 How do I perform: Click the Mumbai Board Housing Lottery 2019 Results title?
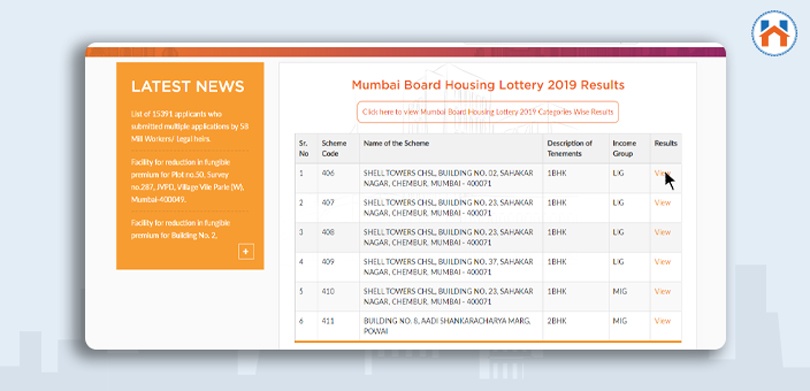point(488,85)
